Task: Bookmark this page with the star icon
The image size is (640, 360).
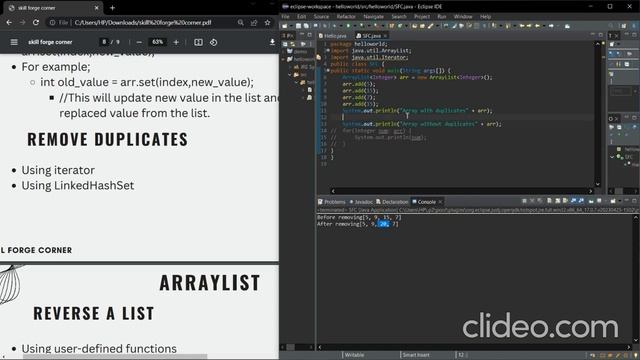Action: click(x=267, y=22)
